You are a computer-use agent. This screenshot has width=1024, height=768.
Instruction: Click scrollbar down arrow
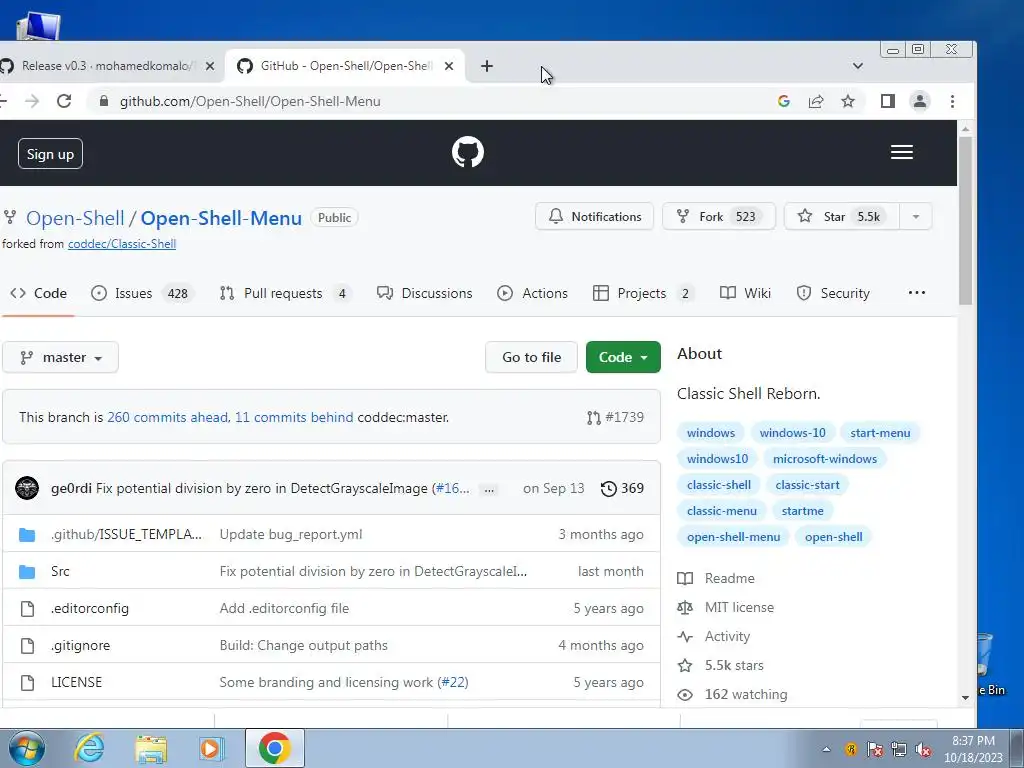(965, 697)
